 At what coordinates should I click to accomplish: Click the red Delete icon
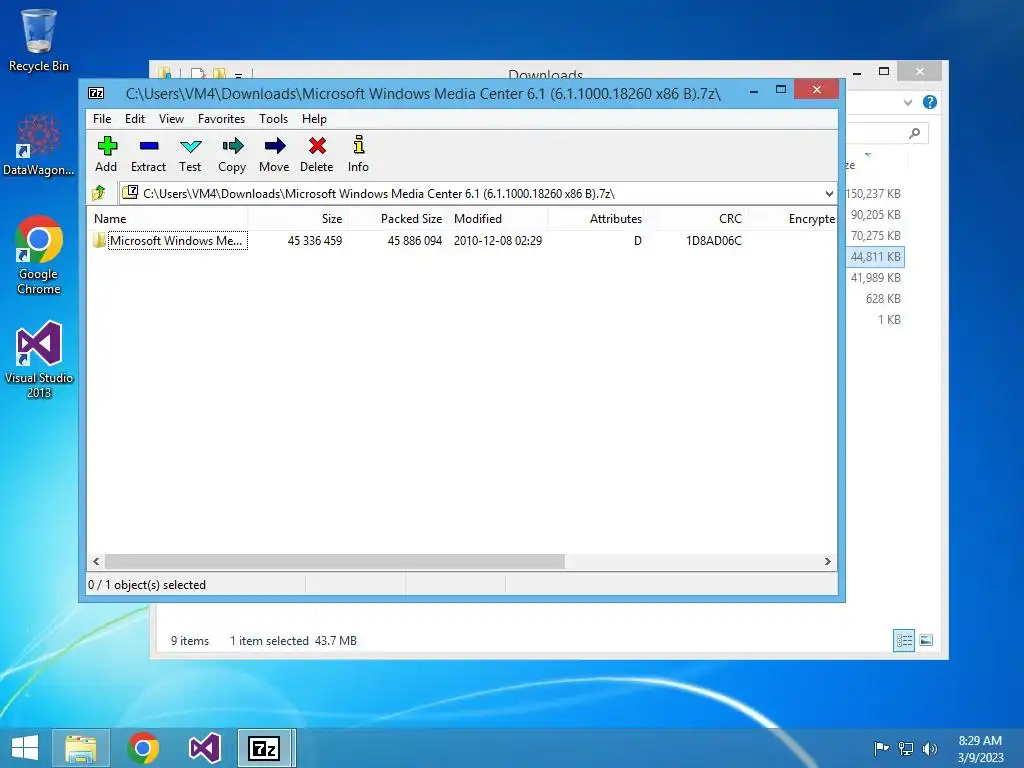coord(317,146)
